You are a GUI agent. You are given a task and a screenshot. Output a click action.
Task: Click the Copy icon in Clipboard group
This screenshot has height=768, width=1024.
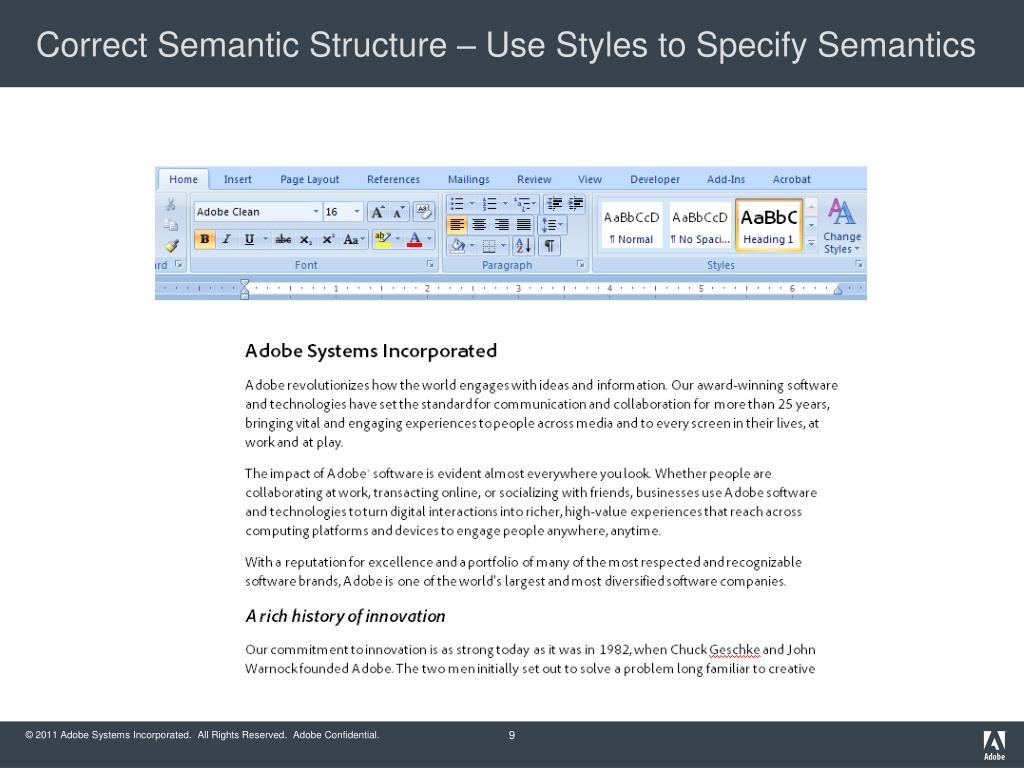coord(170,225)
